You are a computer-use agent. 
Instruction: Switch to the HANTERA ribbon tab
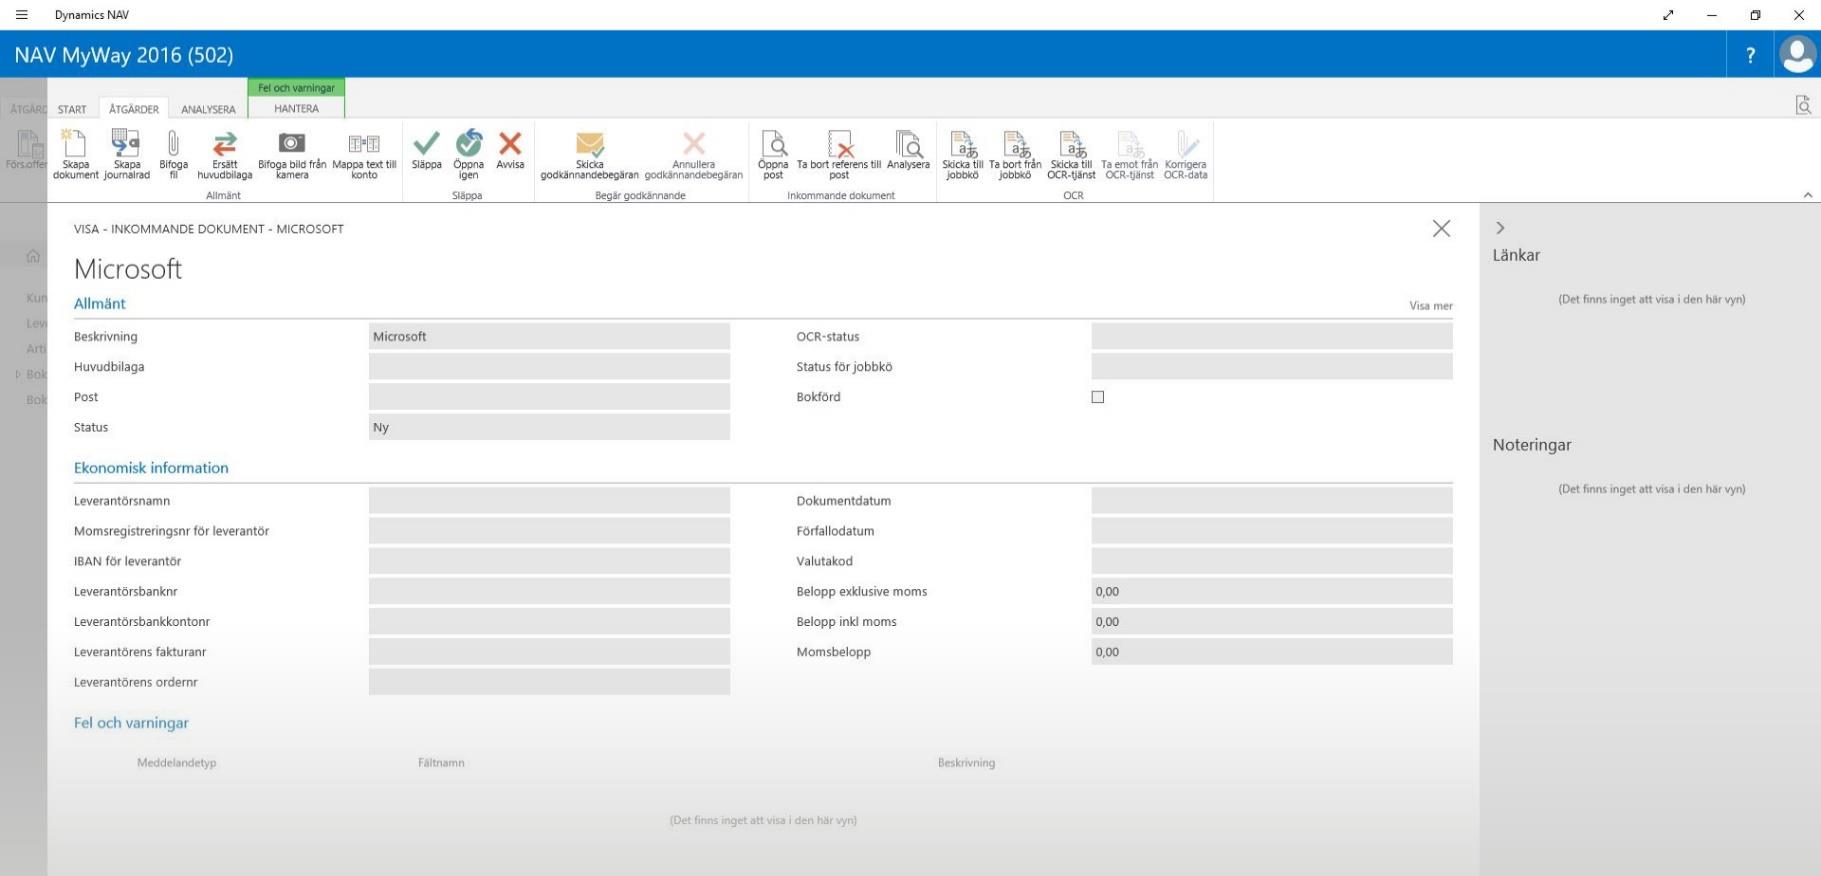pyautogui.click(x=297, y=108)
